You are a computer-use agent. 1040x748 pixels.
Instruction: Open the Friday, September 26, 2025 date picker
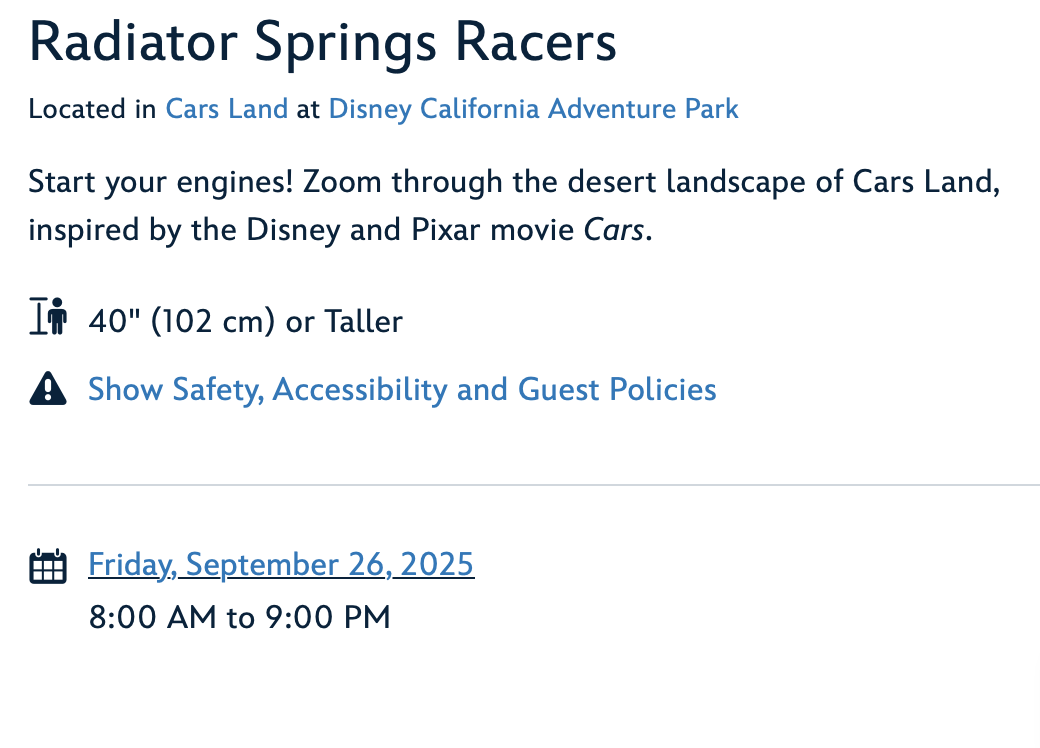[x=281, y=565]
